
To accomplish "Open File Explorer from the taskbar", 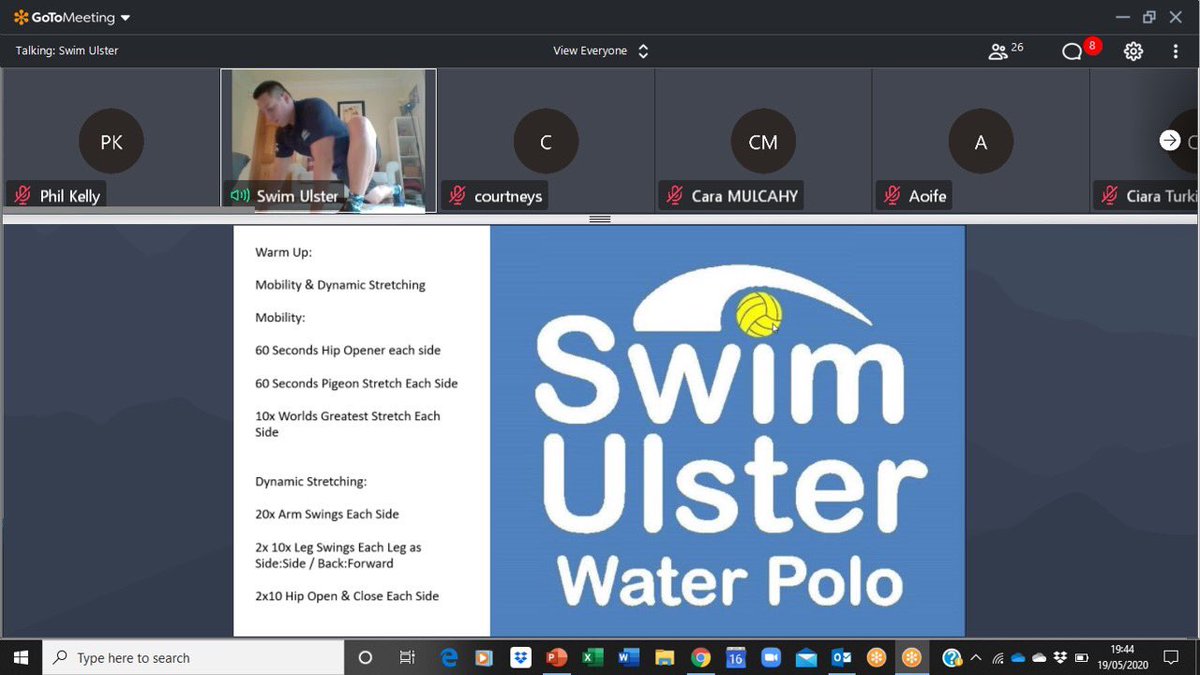I will 664,657.
